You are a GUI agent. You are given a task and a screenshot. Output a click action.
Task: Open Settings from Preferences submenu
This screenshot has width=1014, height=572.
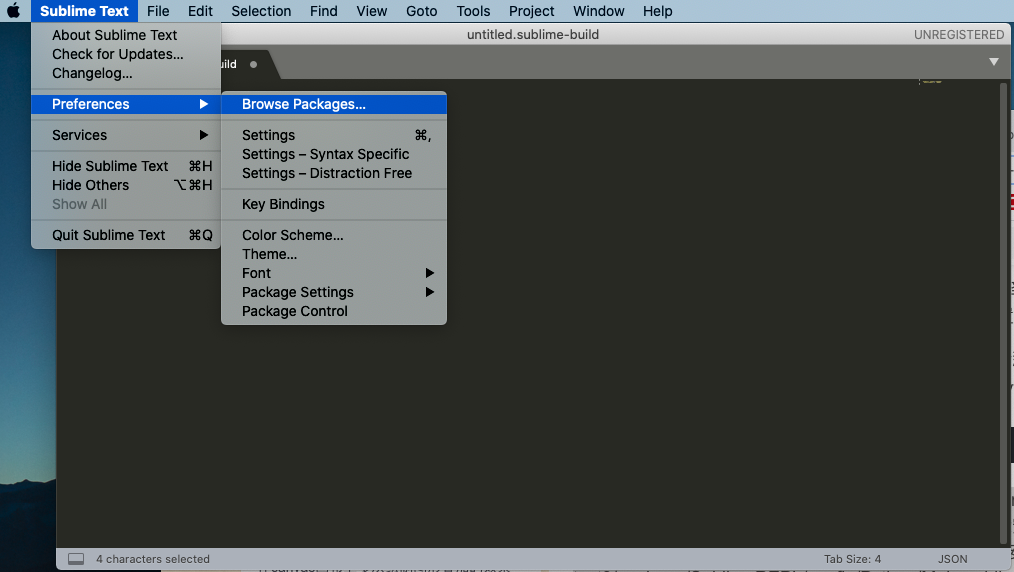pos(334,135)
